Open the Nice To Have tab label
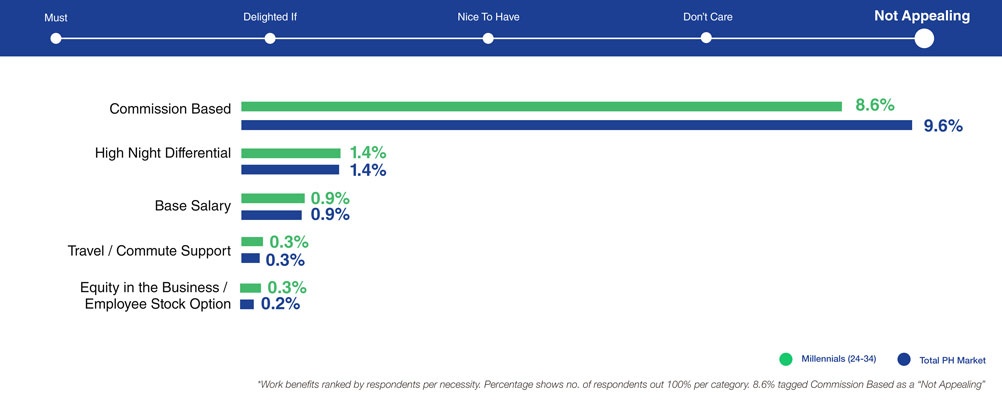 tap(488, 17)
